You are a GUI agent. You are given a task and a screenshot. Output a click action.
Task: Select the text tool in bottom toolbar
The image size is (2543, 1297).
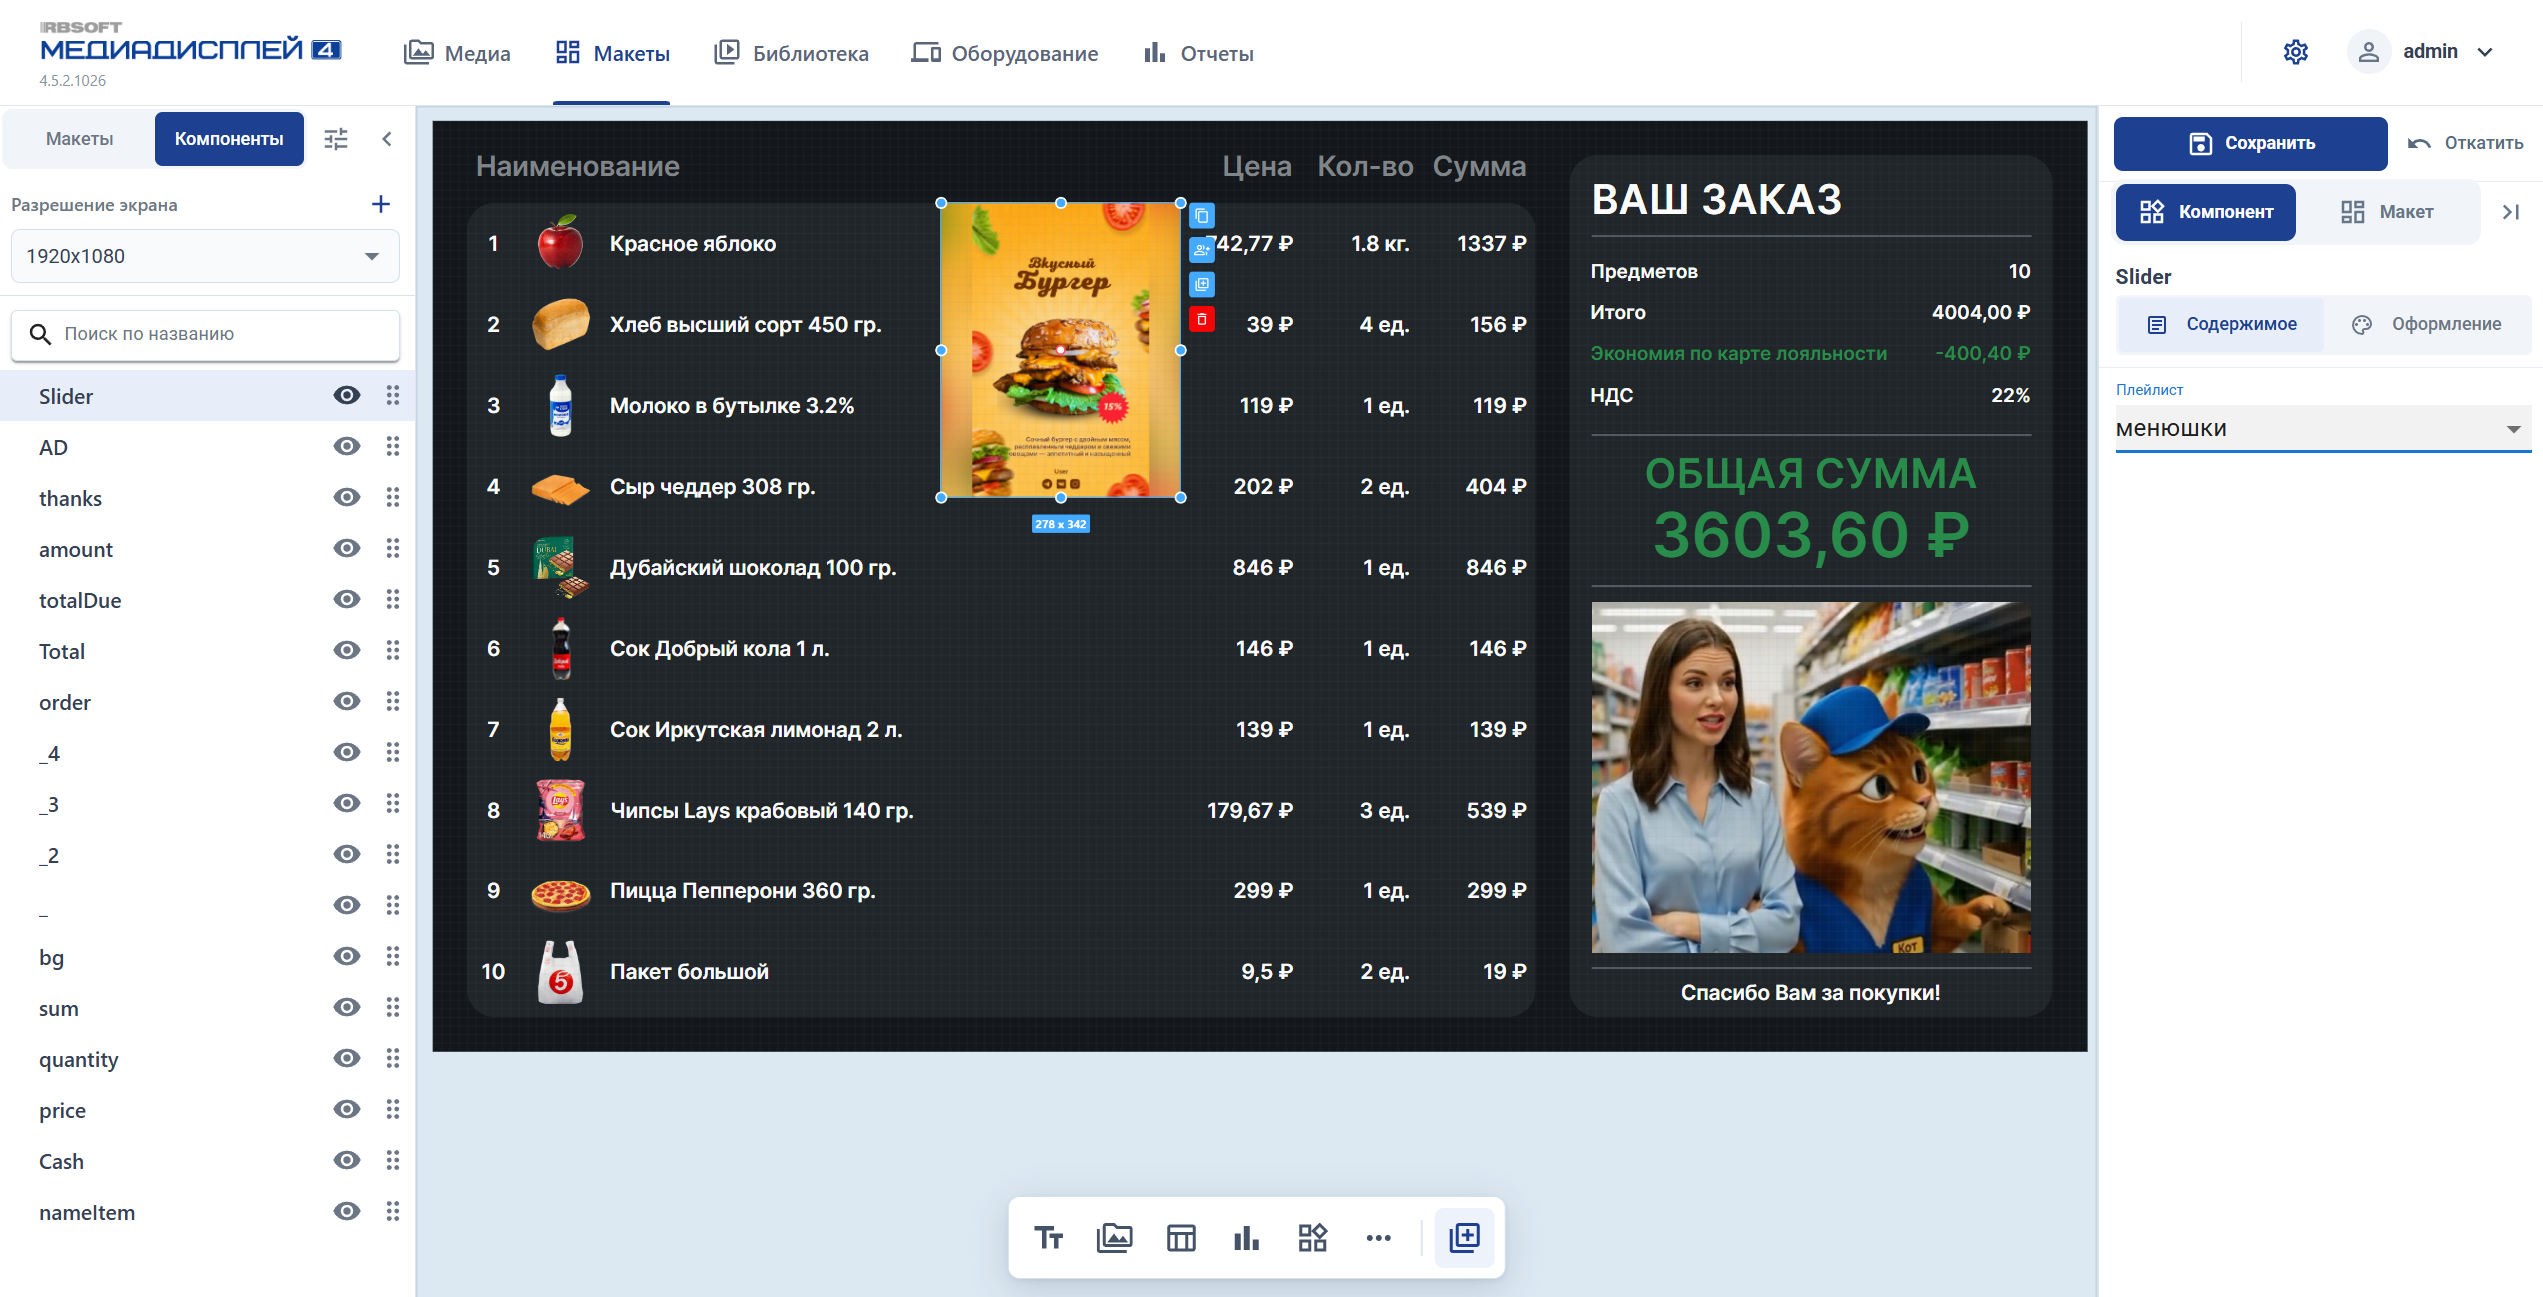tap(1048, 1238)
